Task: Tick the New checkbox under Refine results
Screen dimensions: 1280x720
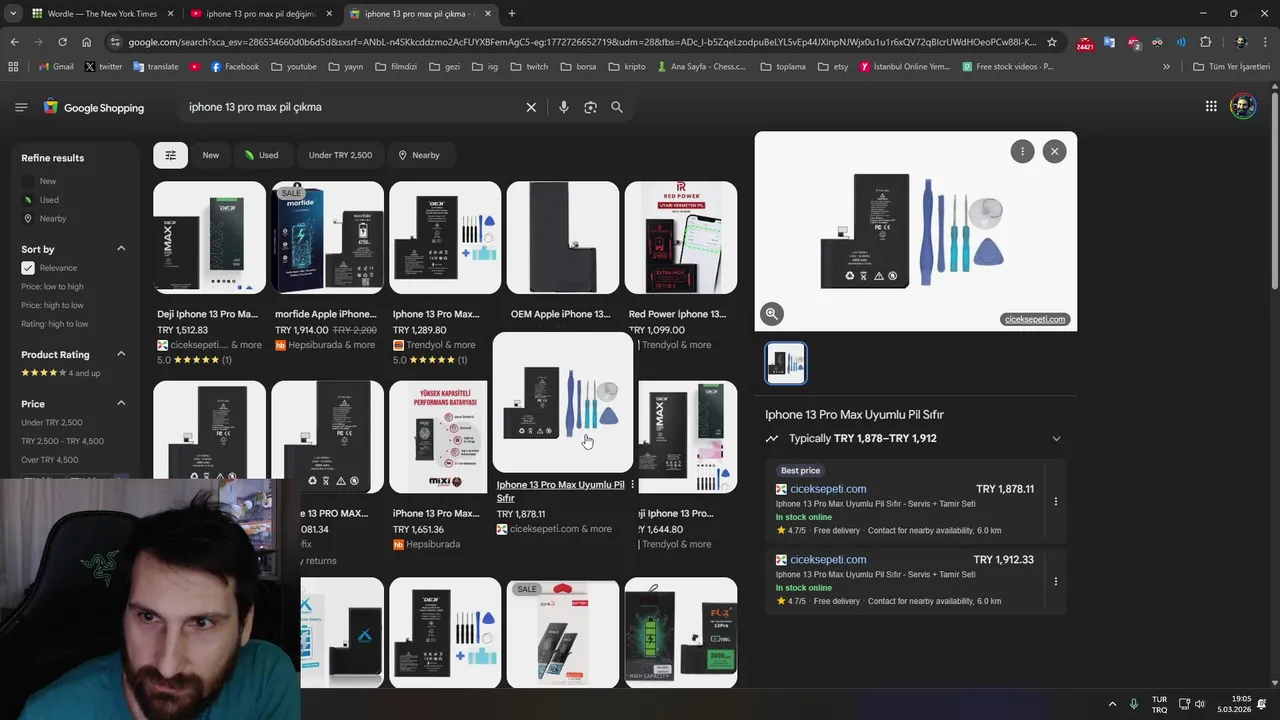Action: (28, 181)
